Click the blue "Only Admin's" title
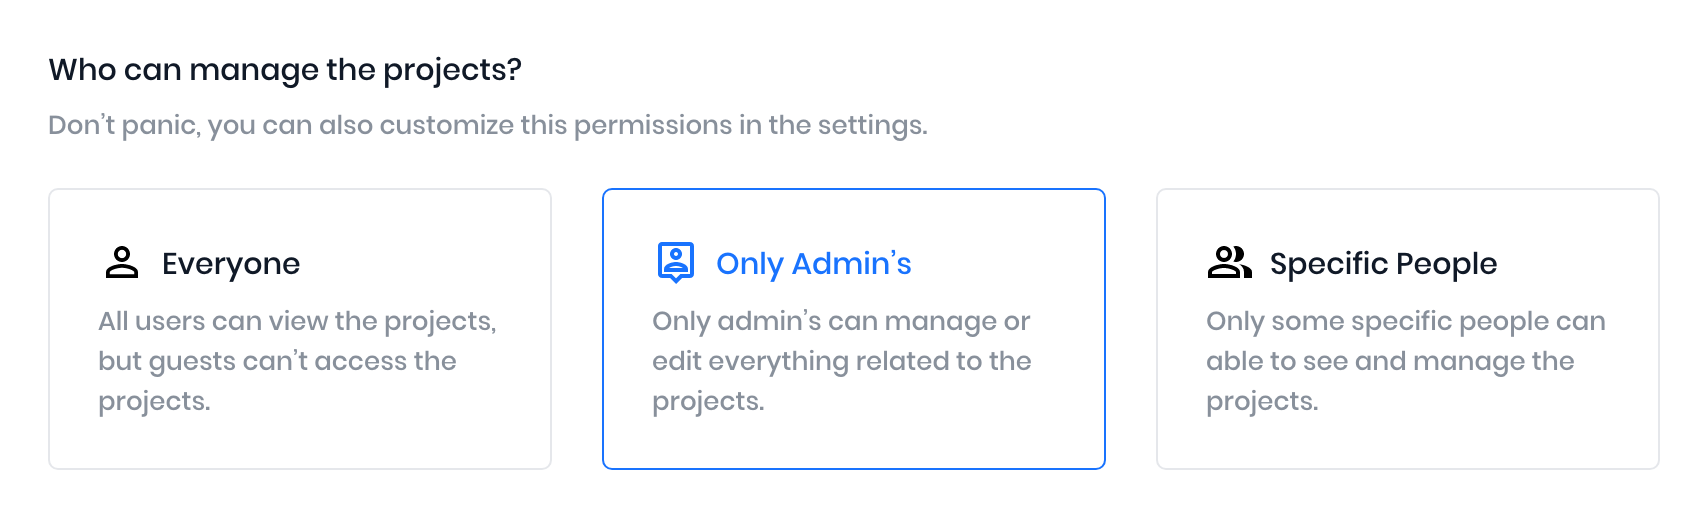The image size is (1708, 518). coord(814,264)
